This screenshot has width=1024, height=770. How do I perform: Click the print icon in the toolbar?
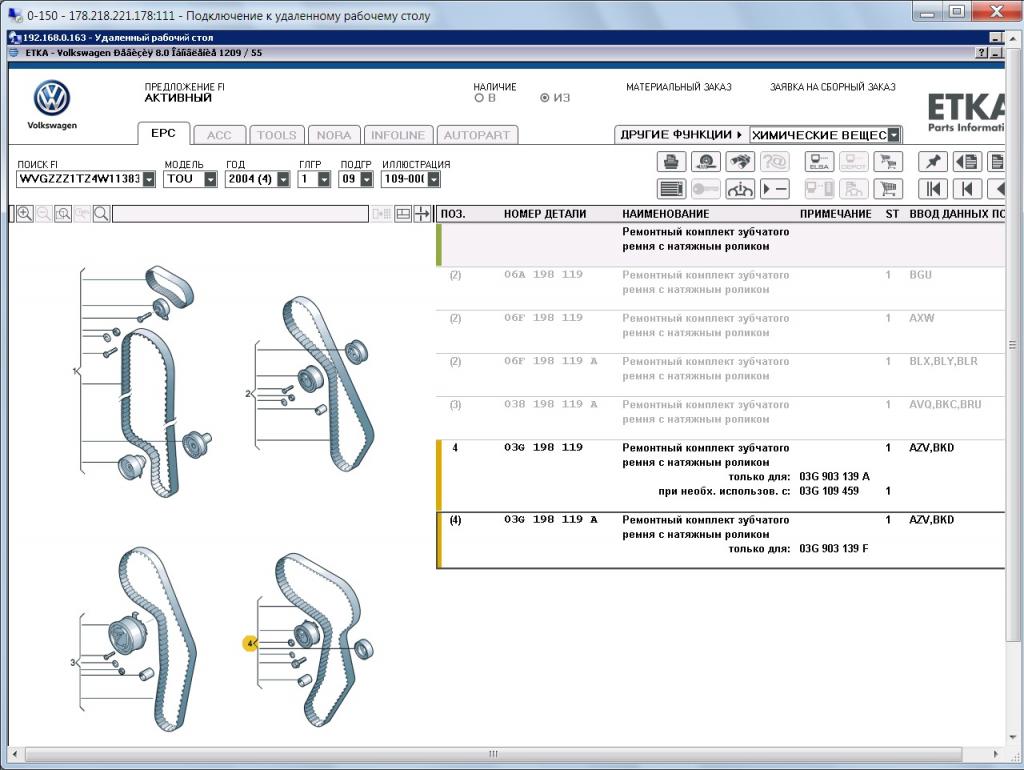[x=671, y=161]
